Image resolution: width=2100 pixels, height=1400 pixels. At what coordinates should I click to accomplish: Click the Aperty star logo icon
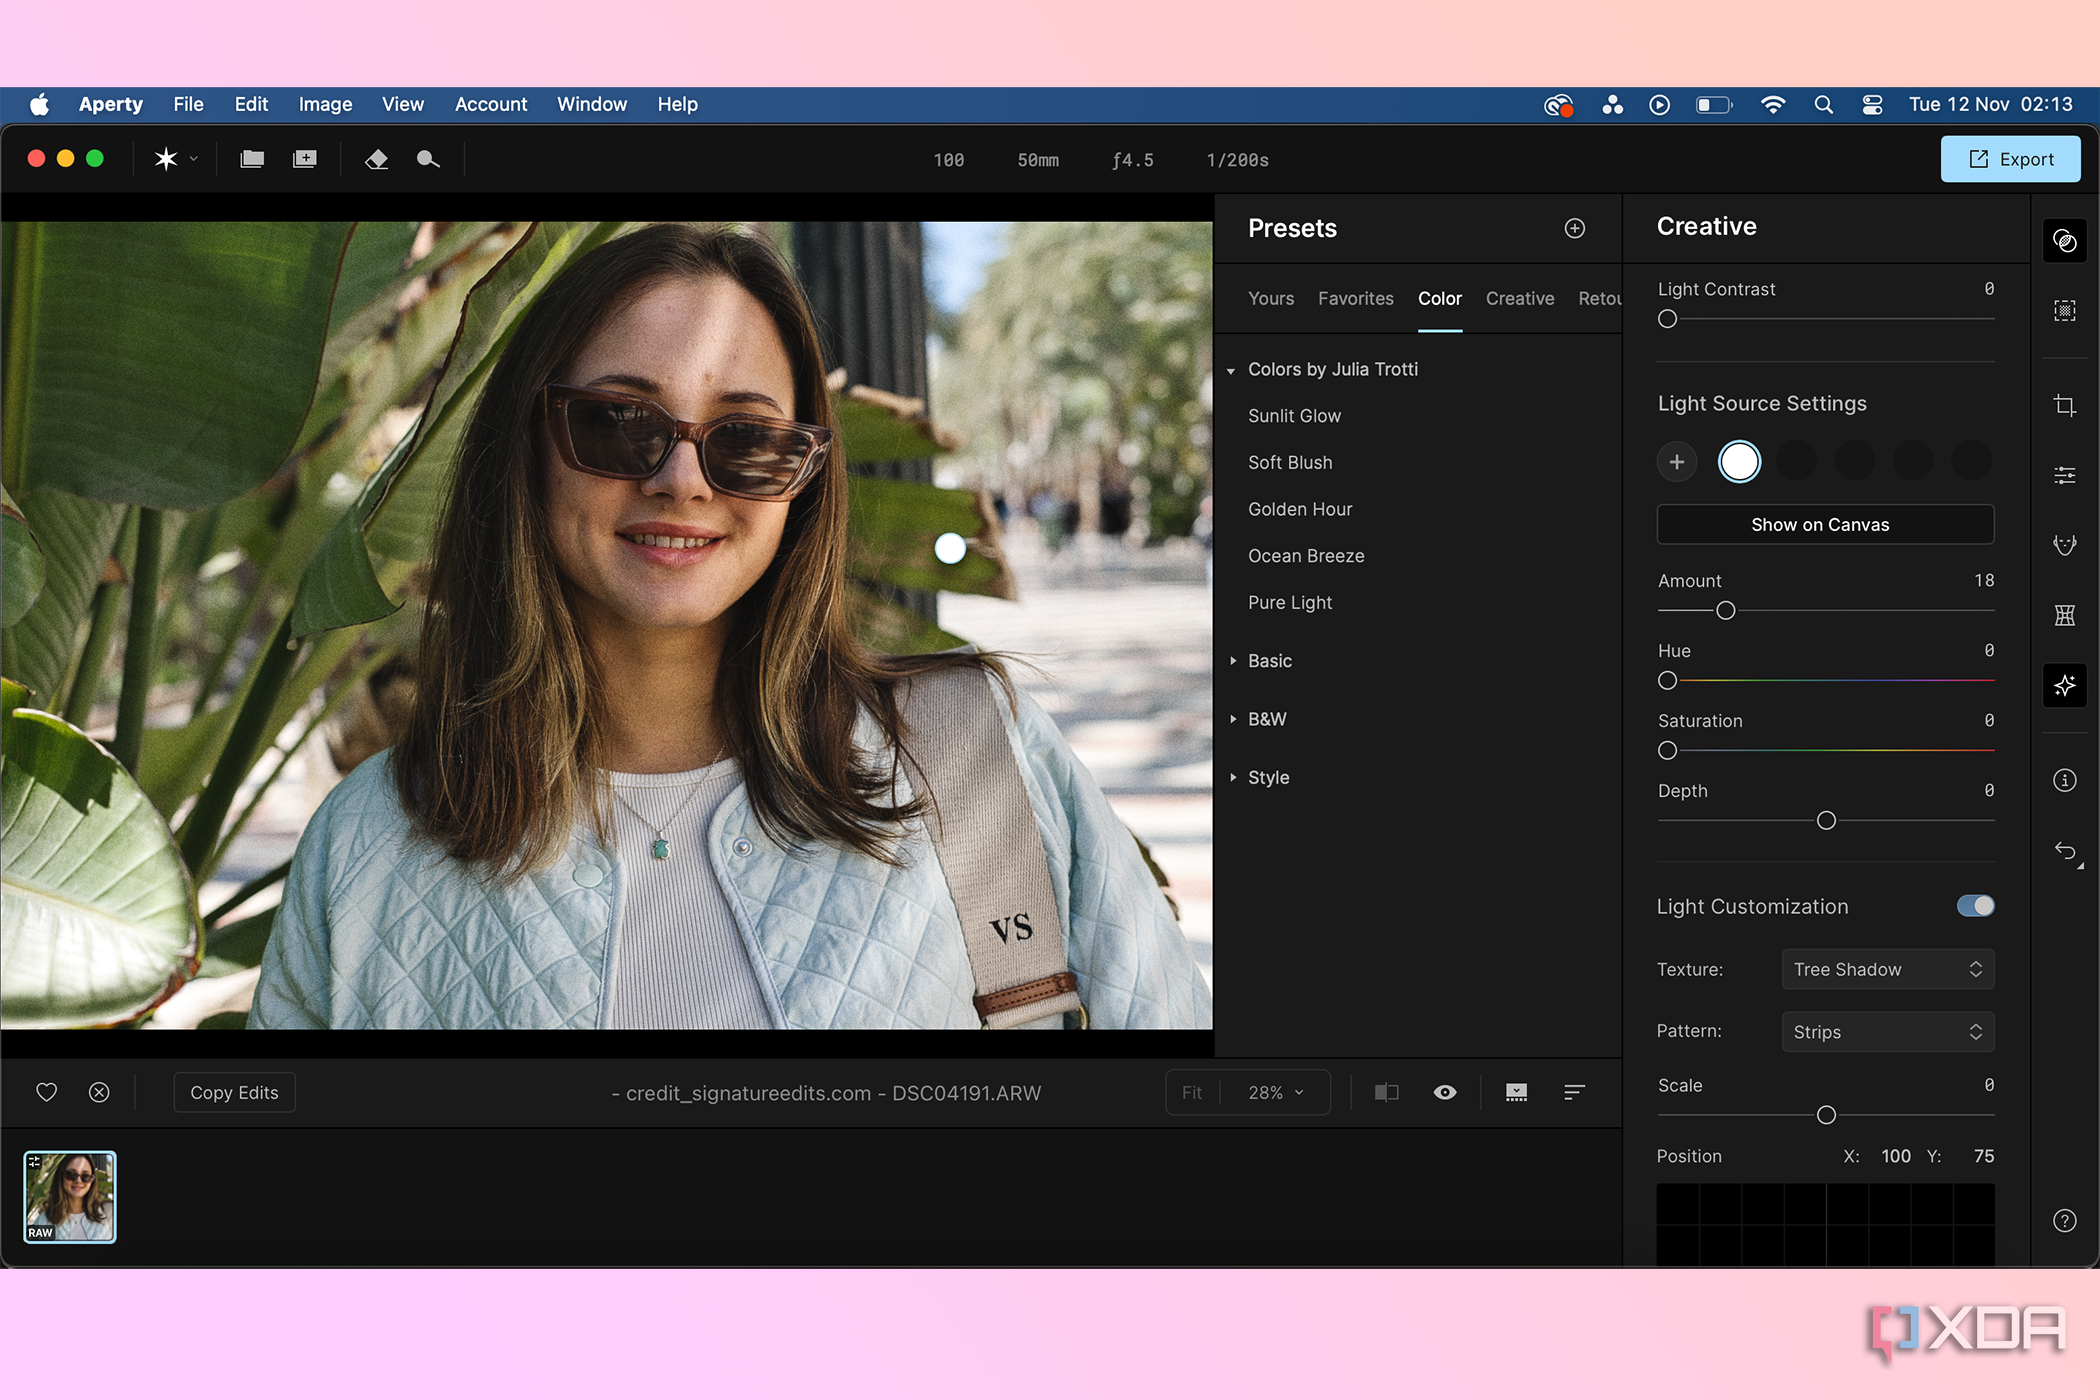(166, 159)
